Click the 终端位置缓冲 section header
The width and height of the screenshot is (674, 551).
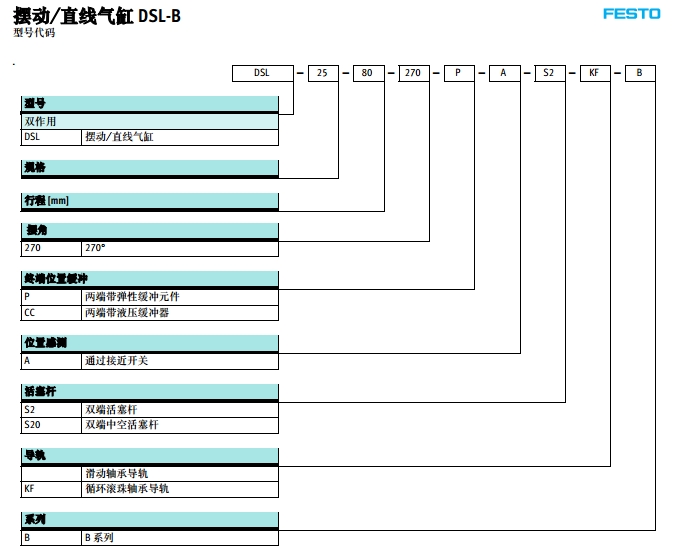tap(150, 279)
